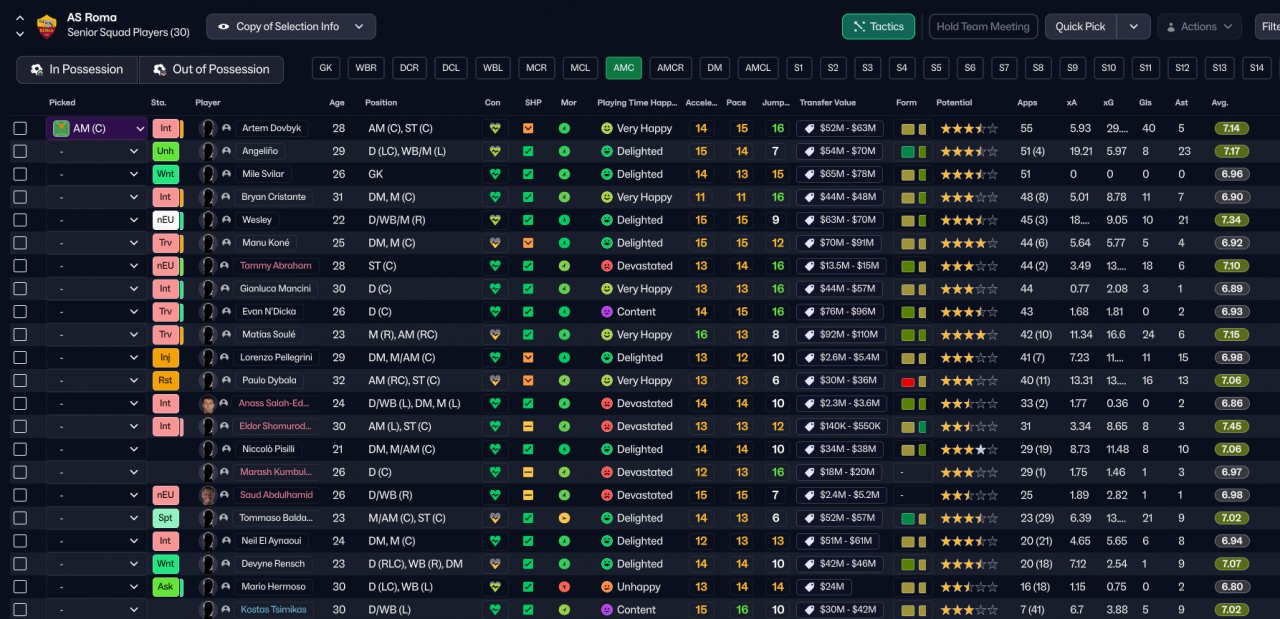Click the Ask status badge for Mario Hermoso

pos(165,587)
